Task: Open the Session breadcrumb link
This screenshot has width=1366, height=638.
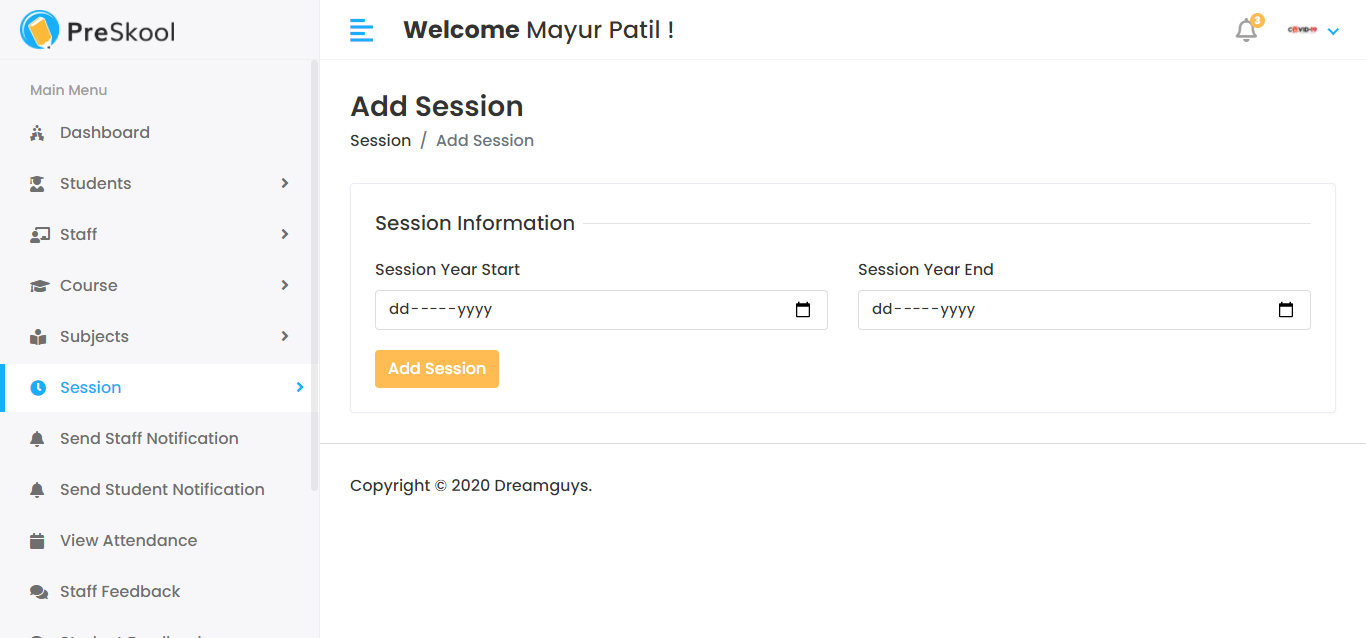Action: 380,140
